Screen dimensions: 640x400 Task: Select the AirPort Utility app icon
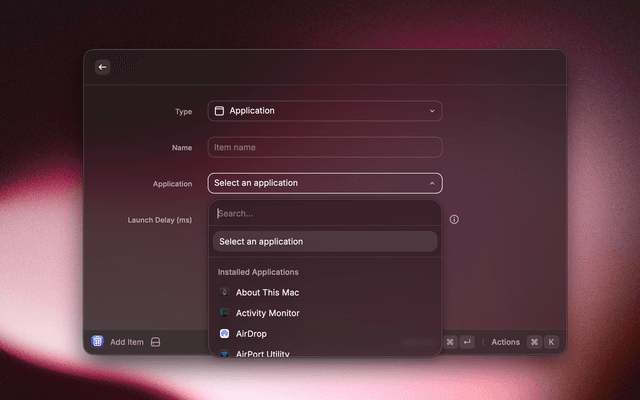224,353
